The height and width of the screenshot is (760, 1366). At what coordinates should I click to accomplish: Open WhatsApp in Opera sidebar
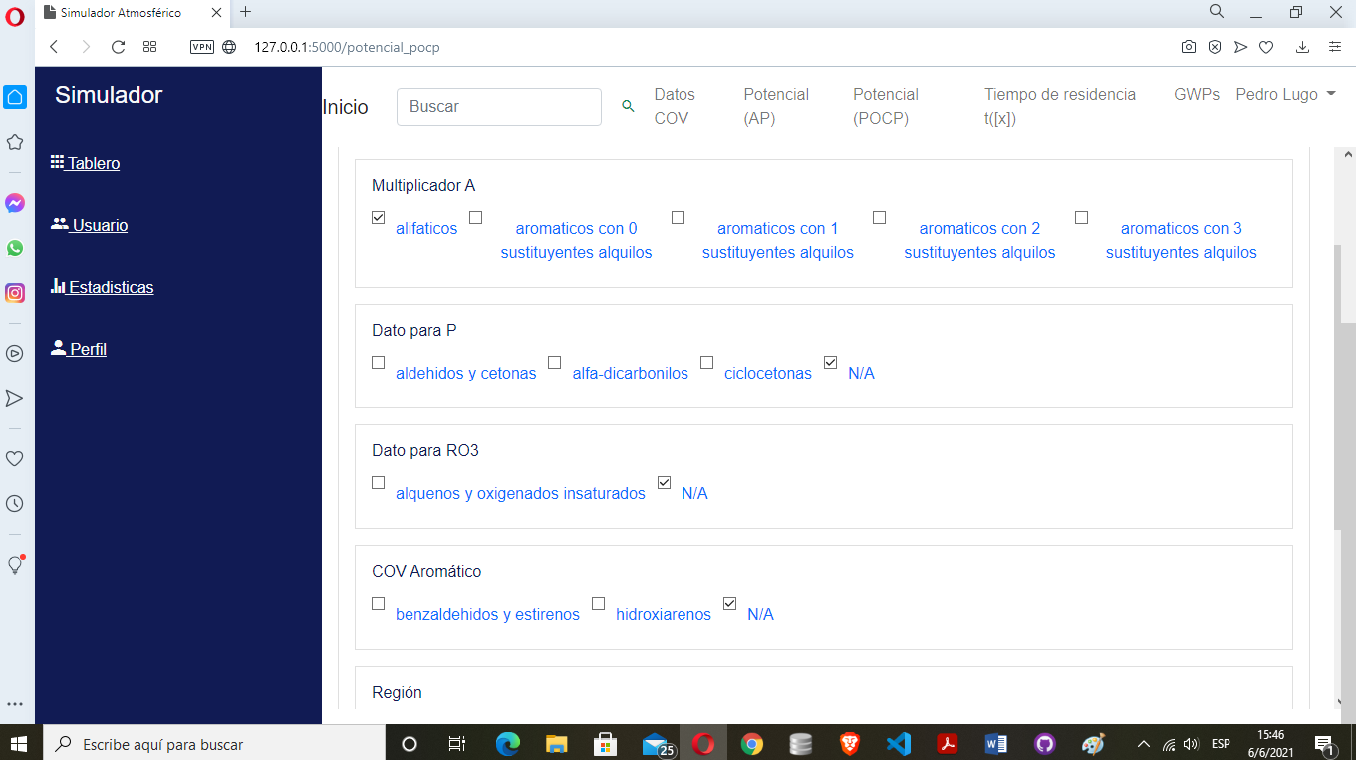coord(15,248)
